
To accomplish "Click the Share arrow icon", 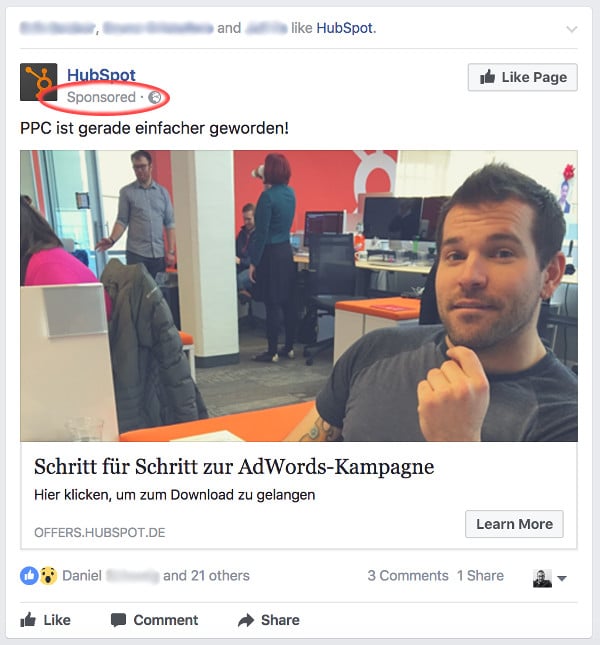I will point(246,620).
